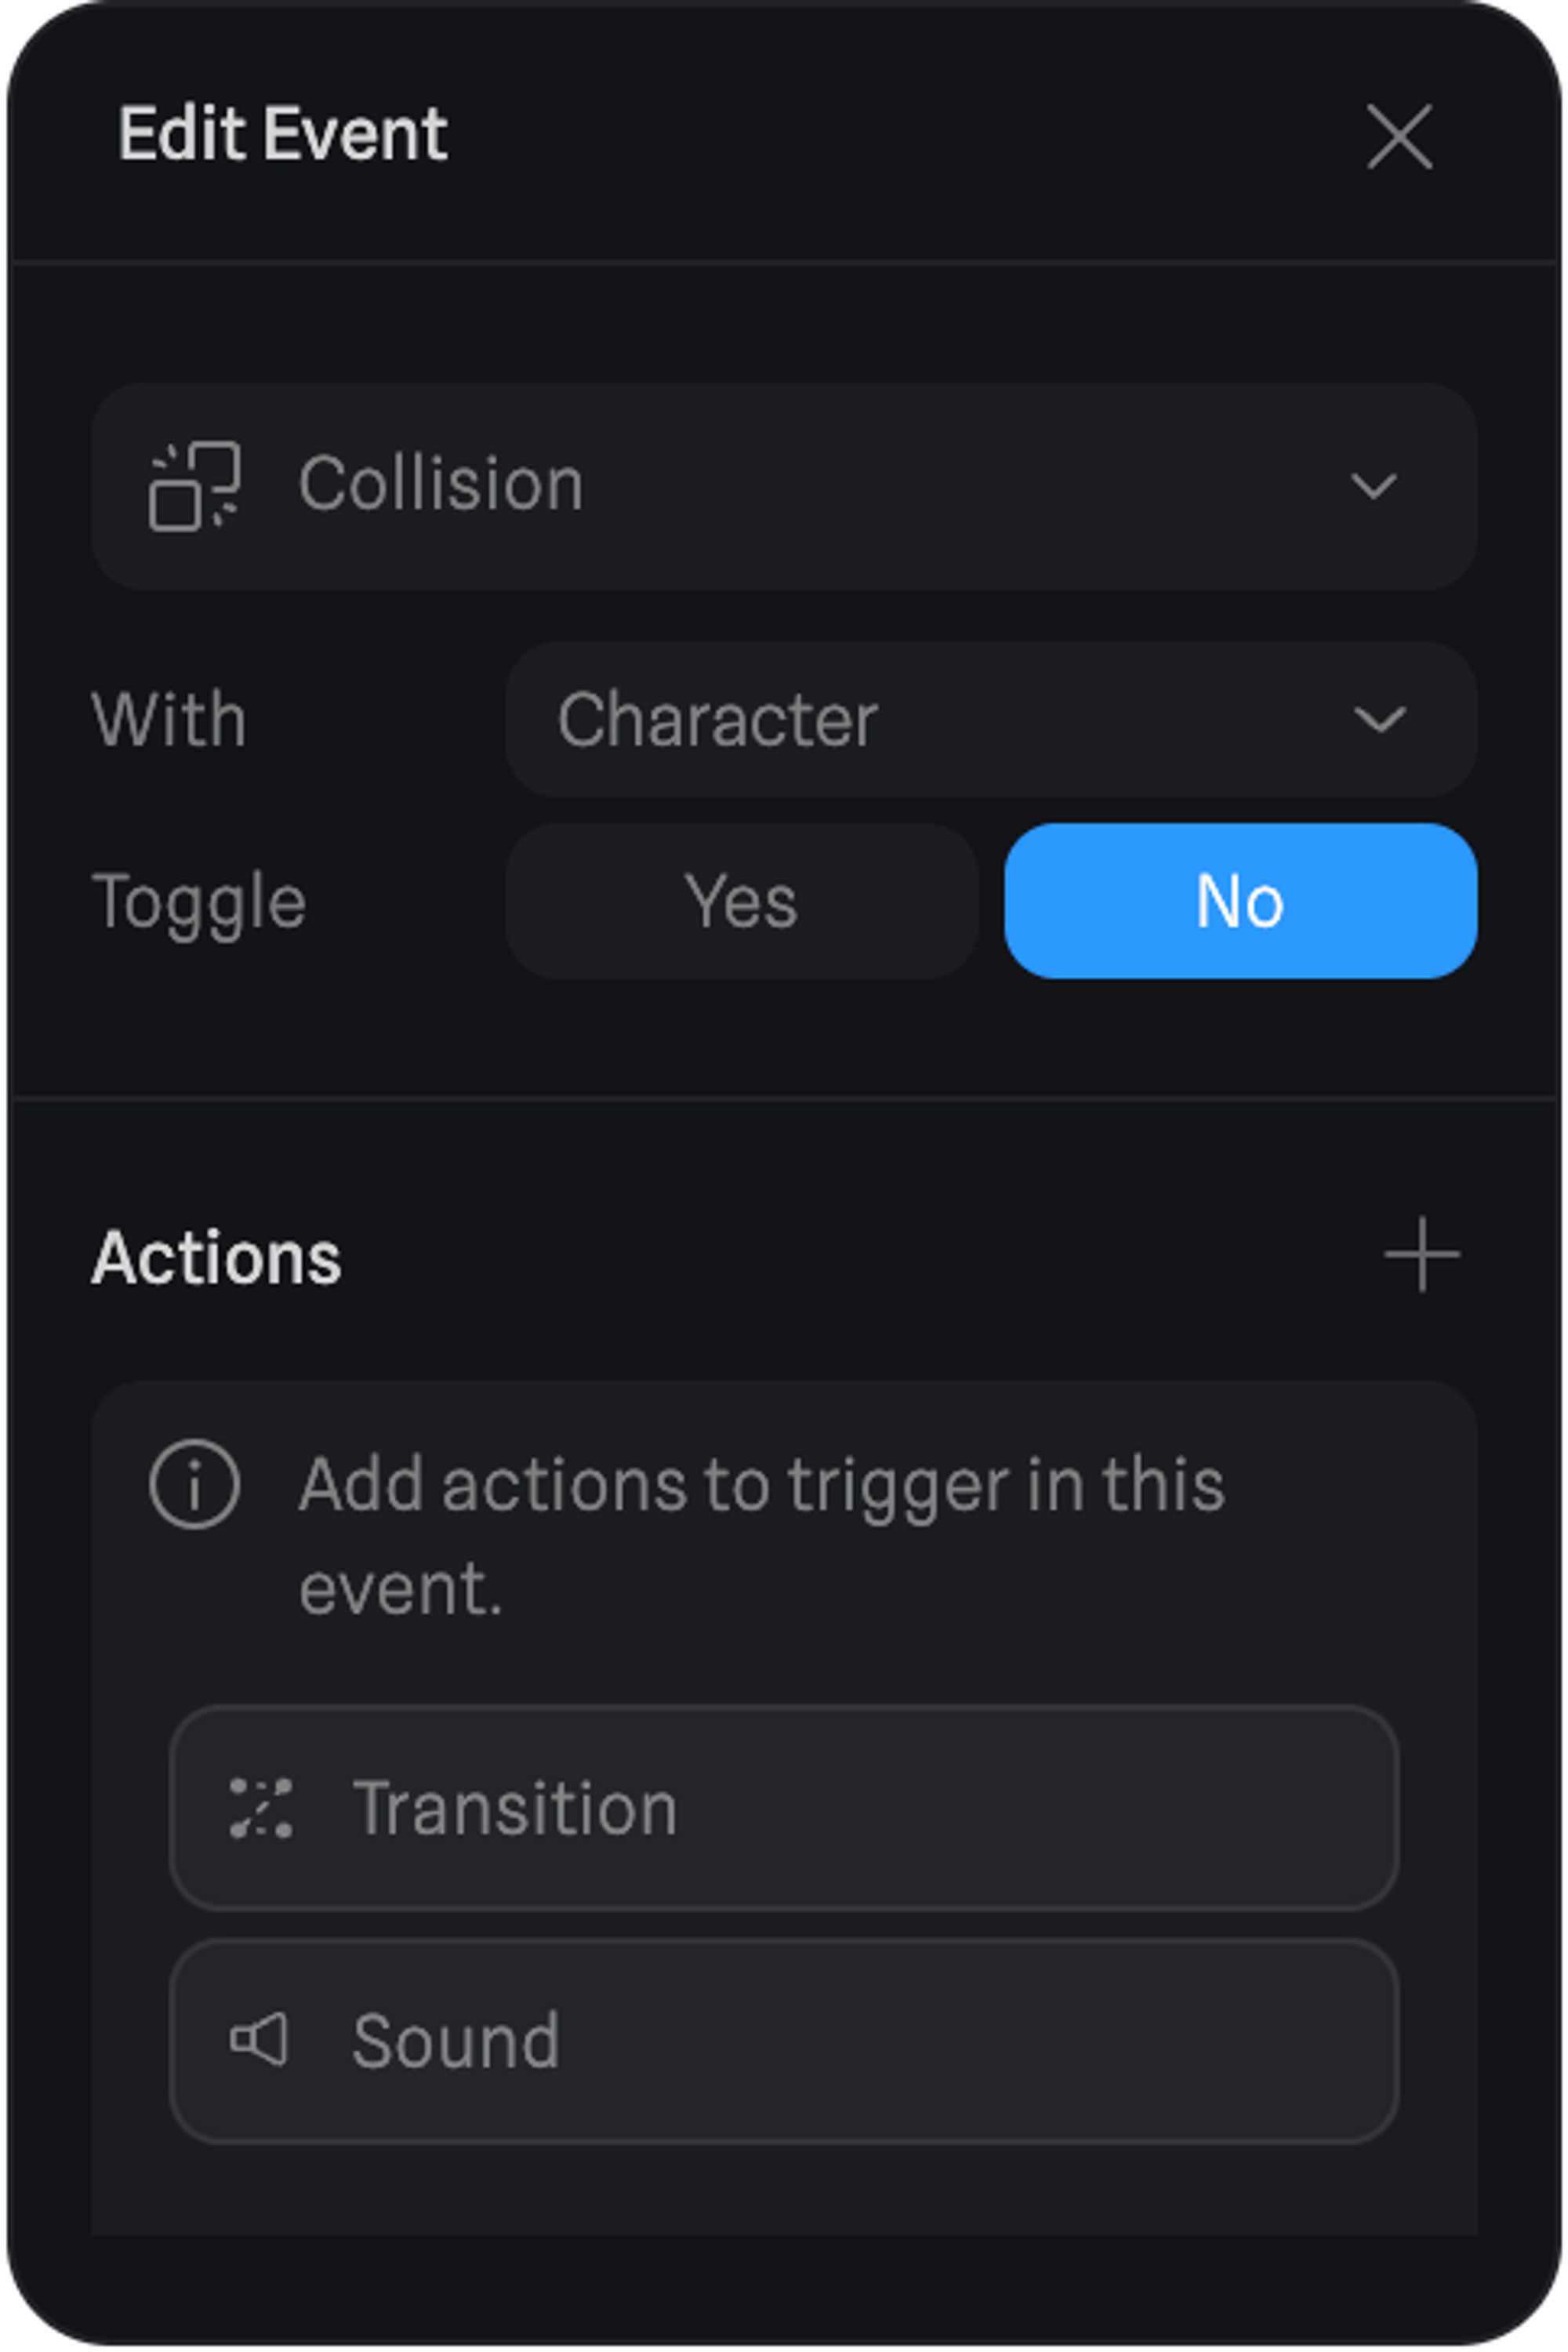
Task: Open the Collision event type dropdown
Action: [783, 486]
